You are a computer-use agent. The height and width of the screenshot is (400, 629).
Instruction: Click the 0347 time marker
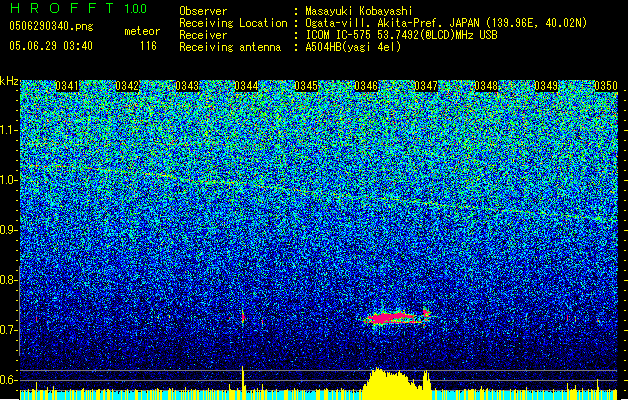point(426,86)
